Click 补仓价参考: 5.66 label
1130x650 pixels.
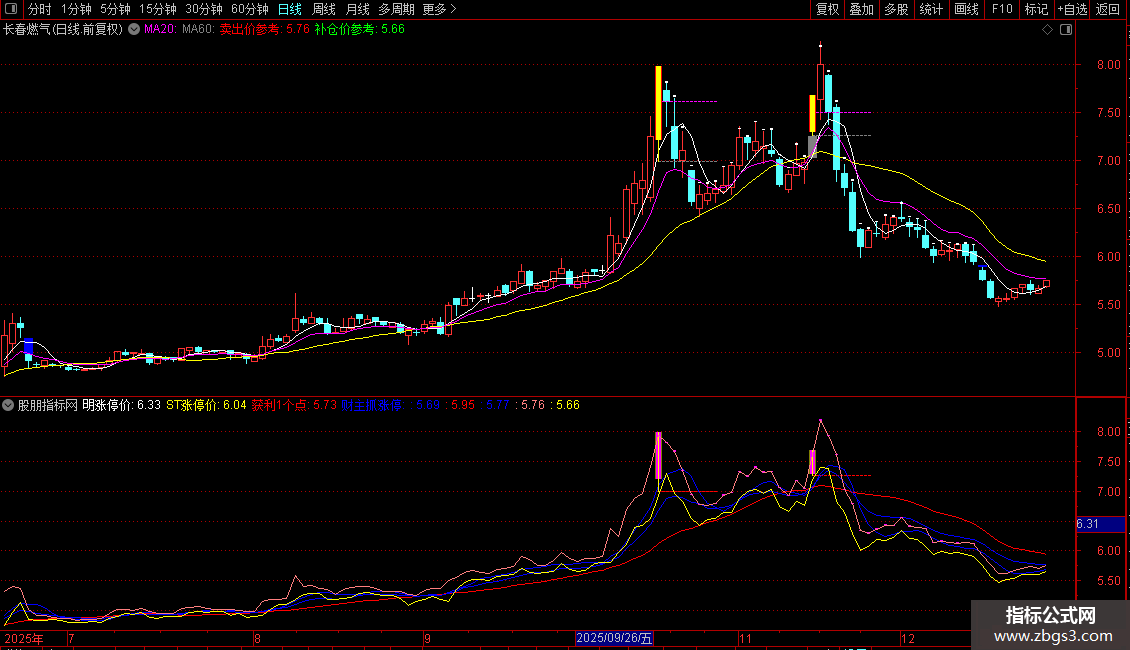(360, 30)
